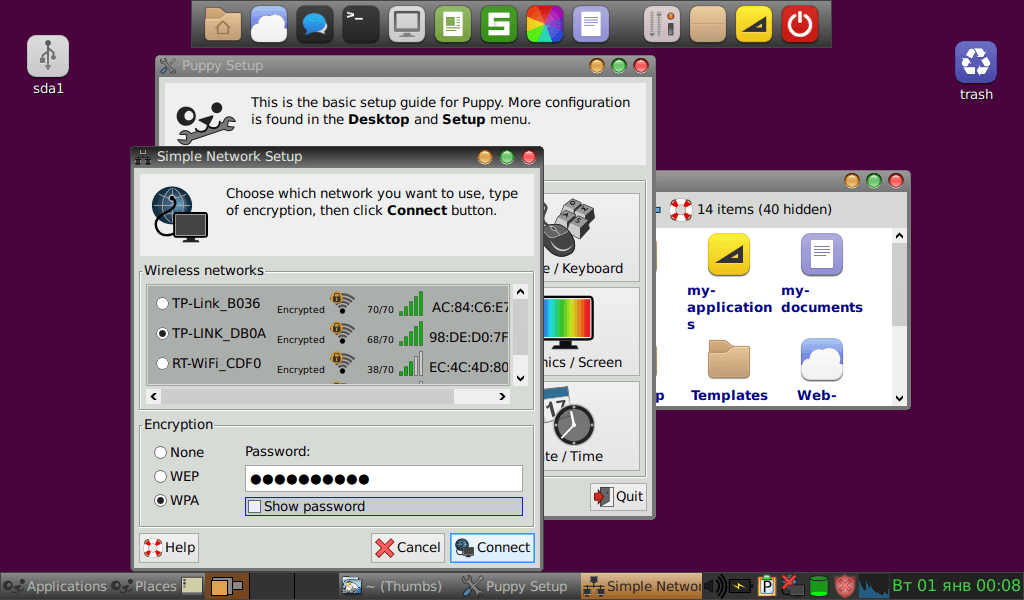Click the Help button

(169, 547)
